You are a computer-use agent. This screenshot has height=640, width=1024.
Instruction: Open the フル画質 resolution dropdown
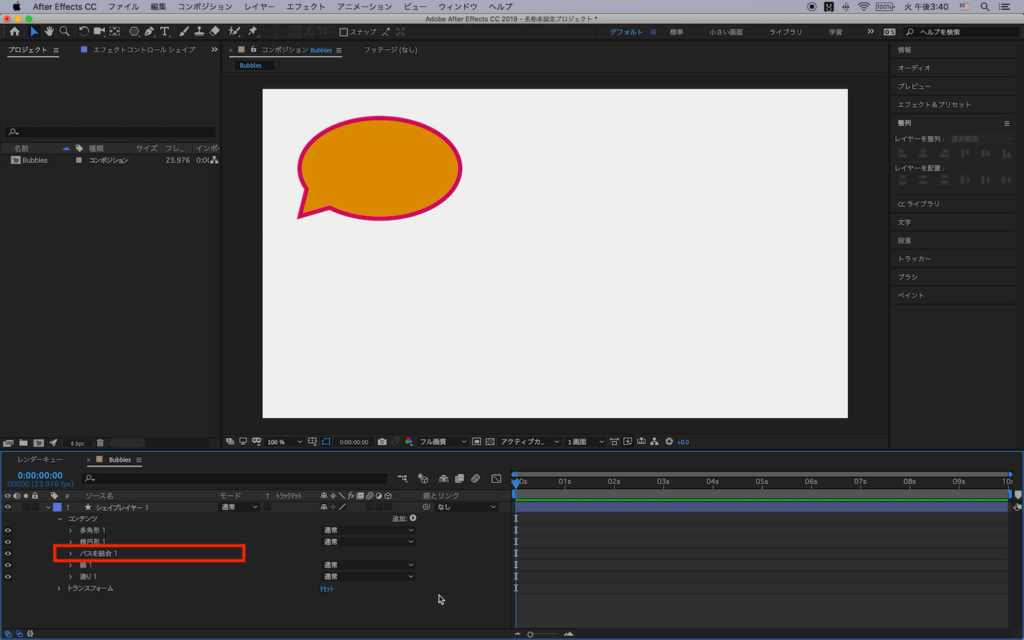443,441
